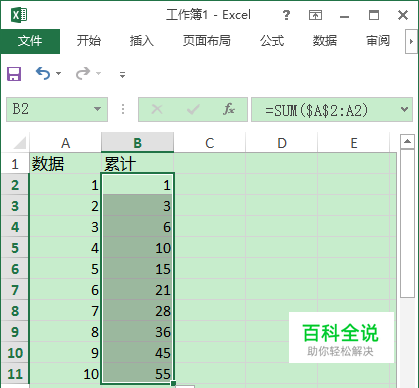Select column B header
Screen dimensions: 419x388
[x=137, y=143]
